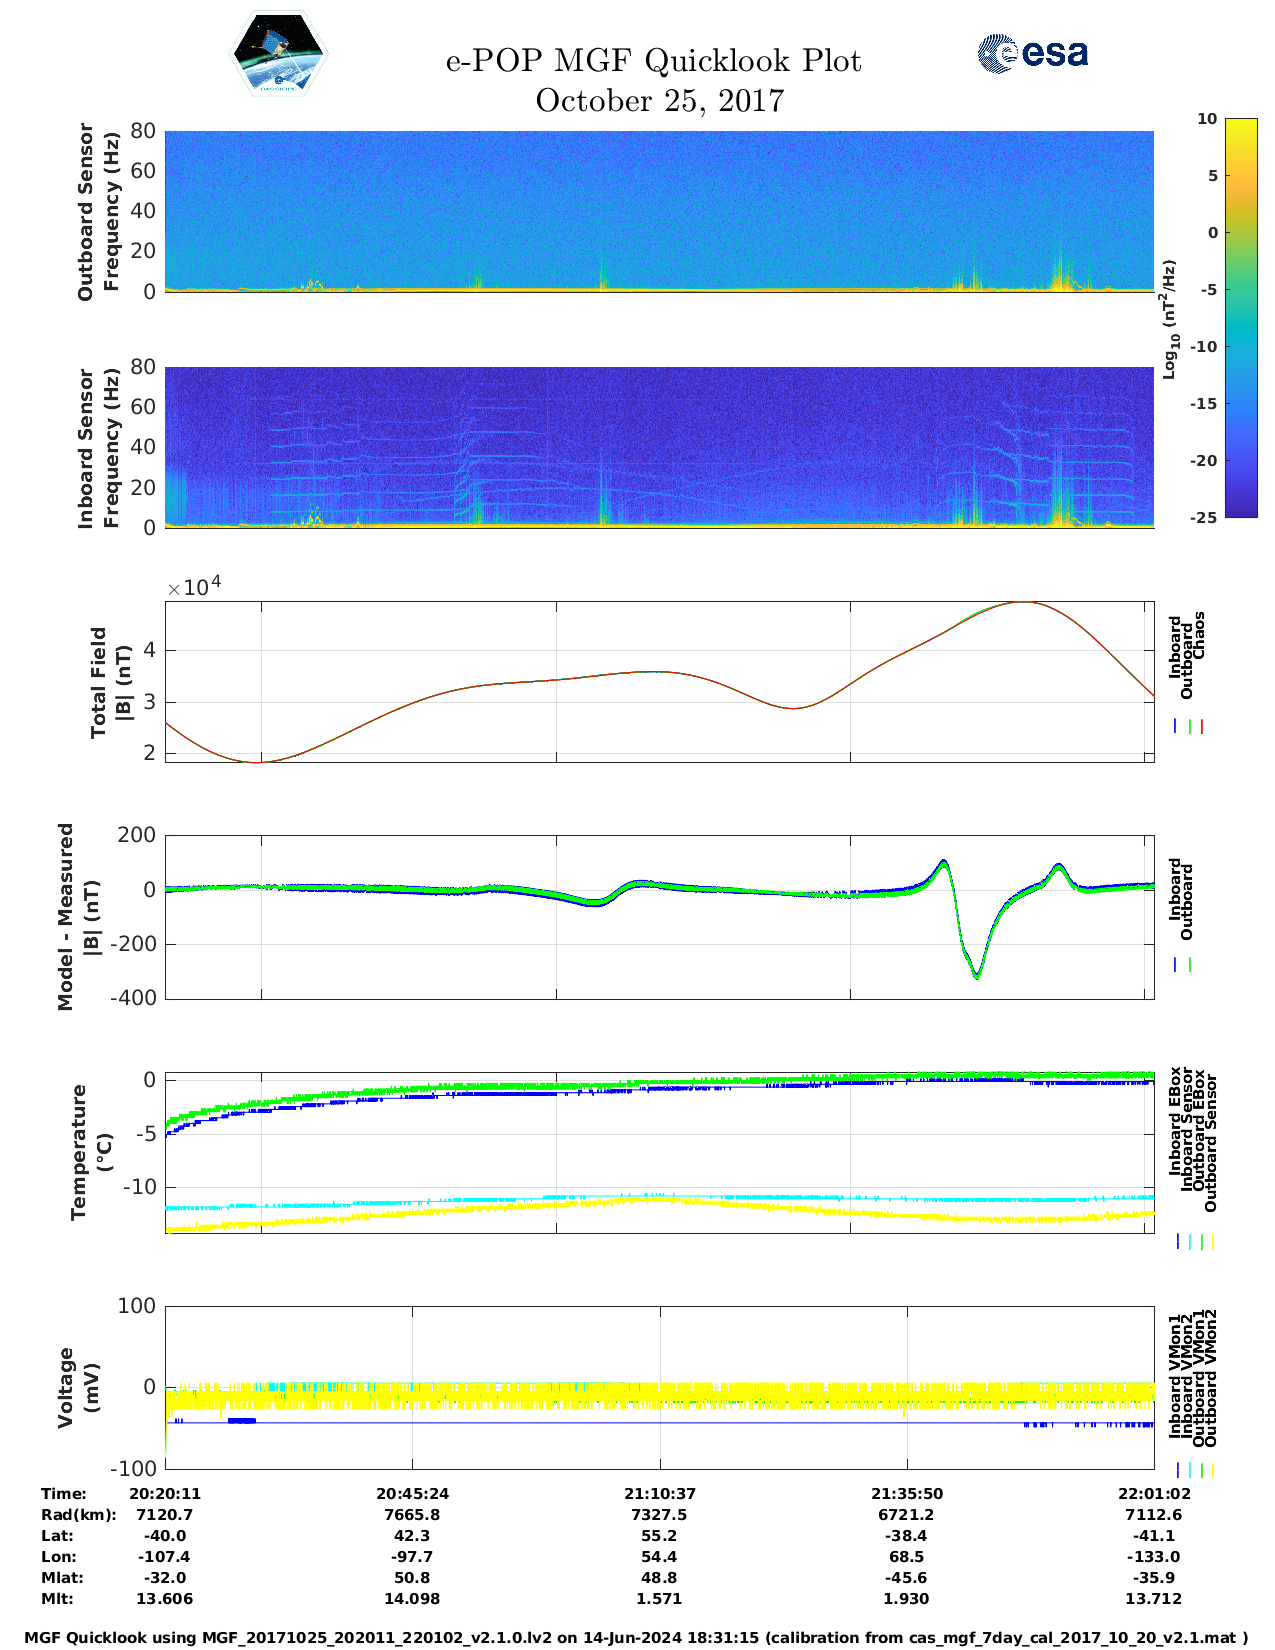Click the e-POP MGF Quicklook Plot title
The width and height of the screenshot is (1275, 1650).
coord(653,61)
